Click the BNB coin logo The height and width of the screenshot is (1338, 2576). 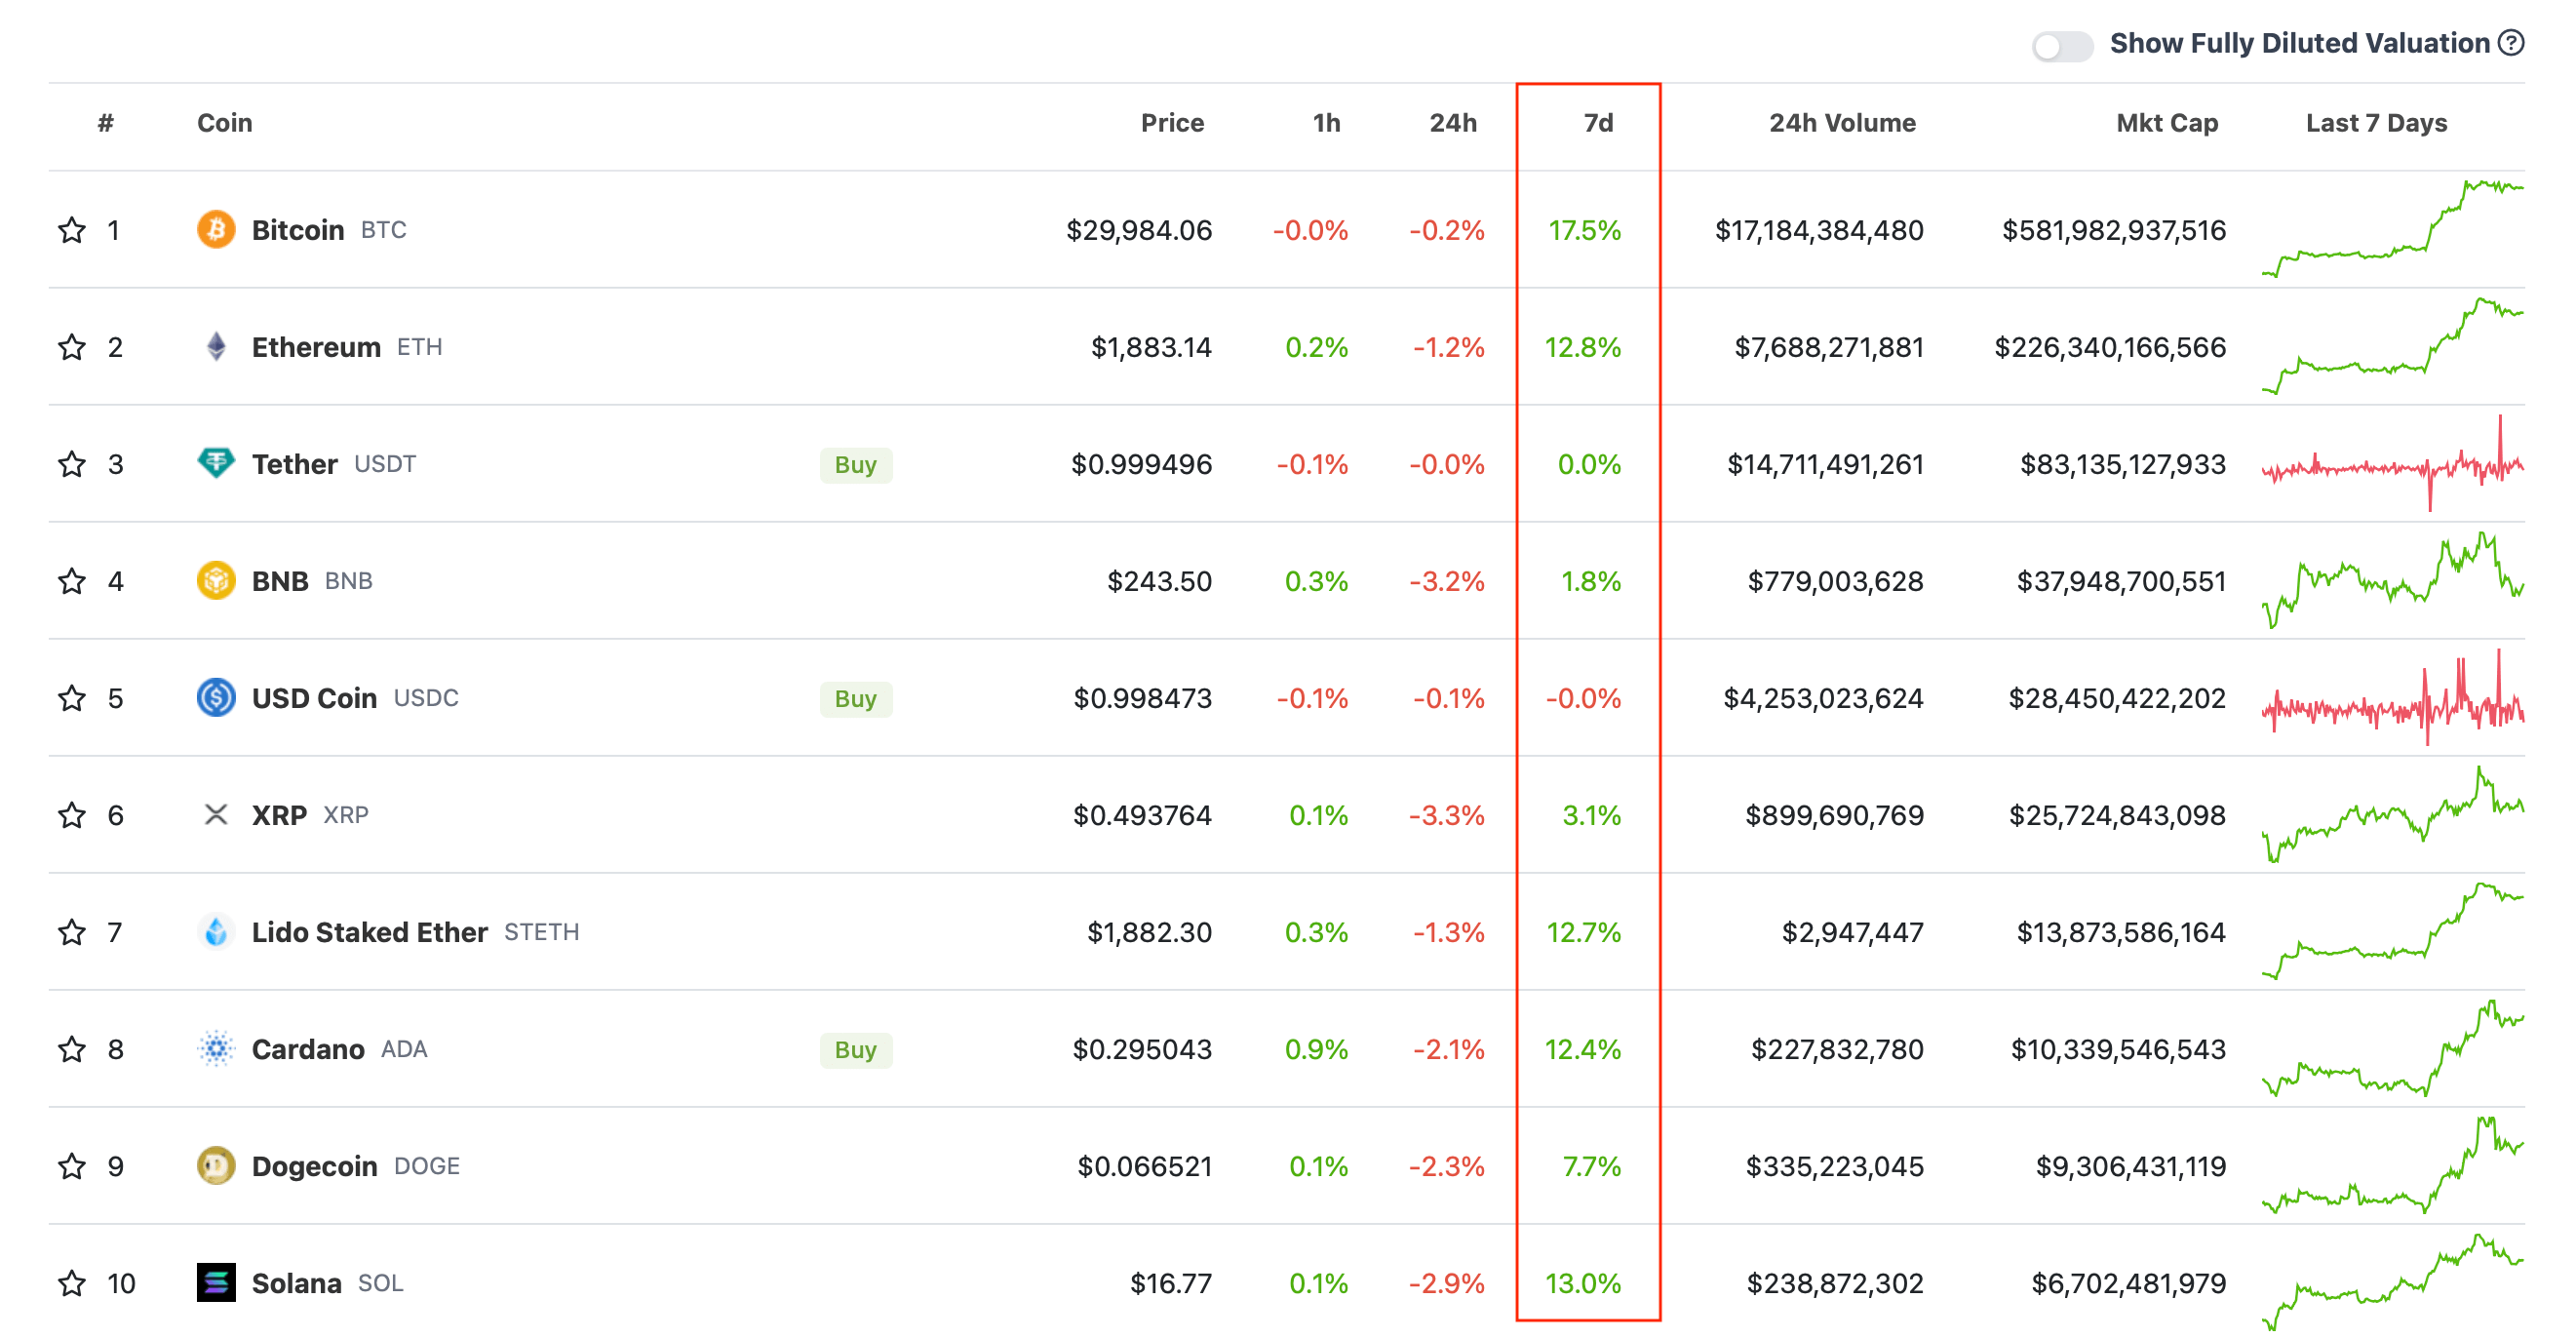coord(216,581)
